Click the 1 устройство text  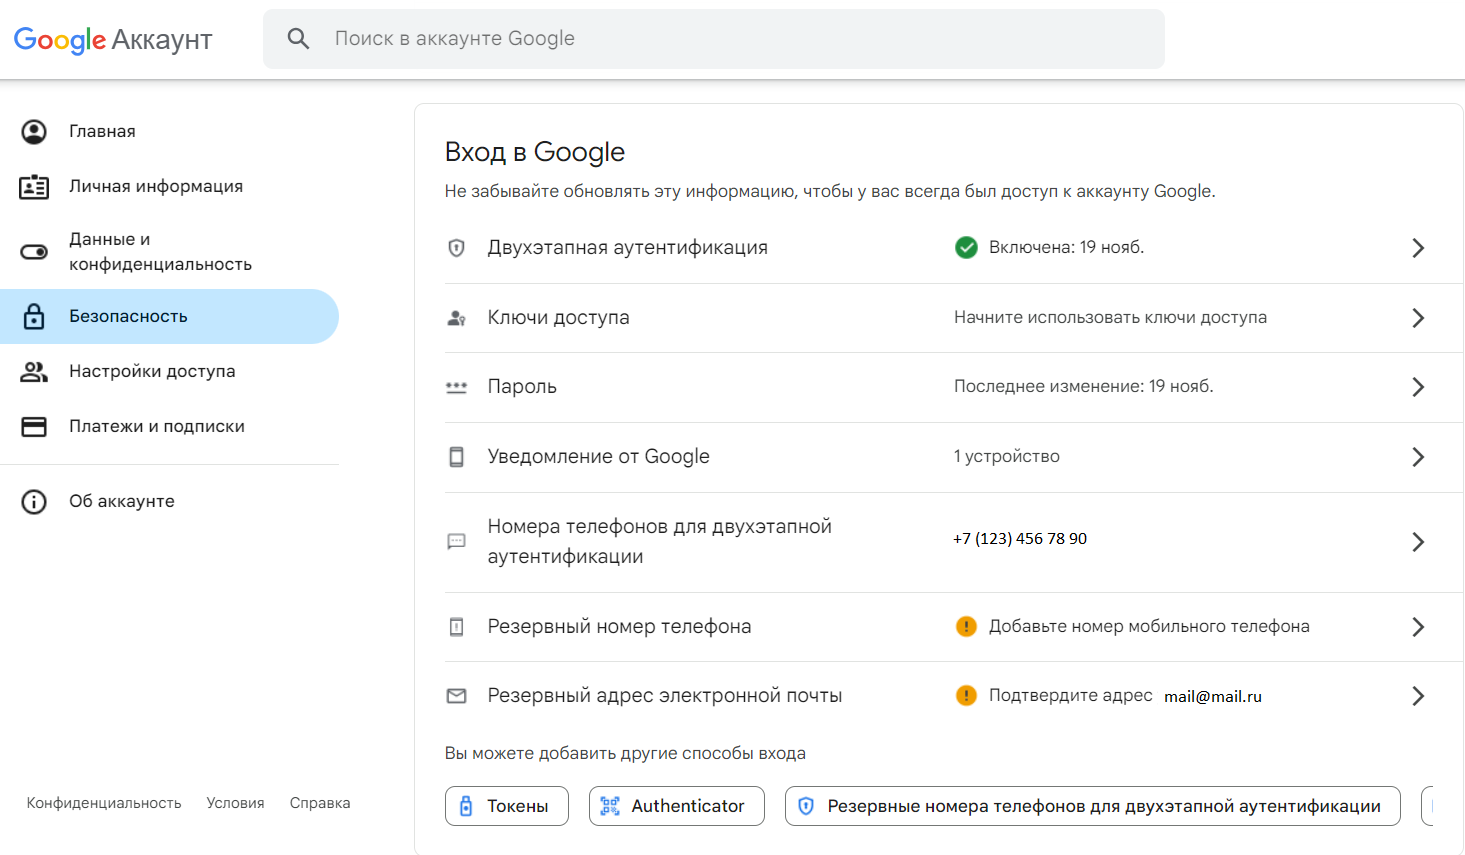tap(1007, 457)
